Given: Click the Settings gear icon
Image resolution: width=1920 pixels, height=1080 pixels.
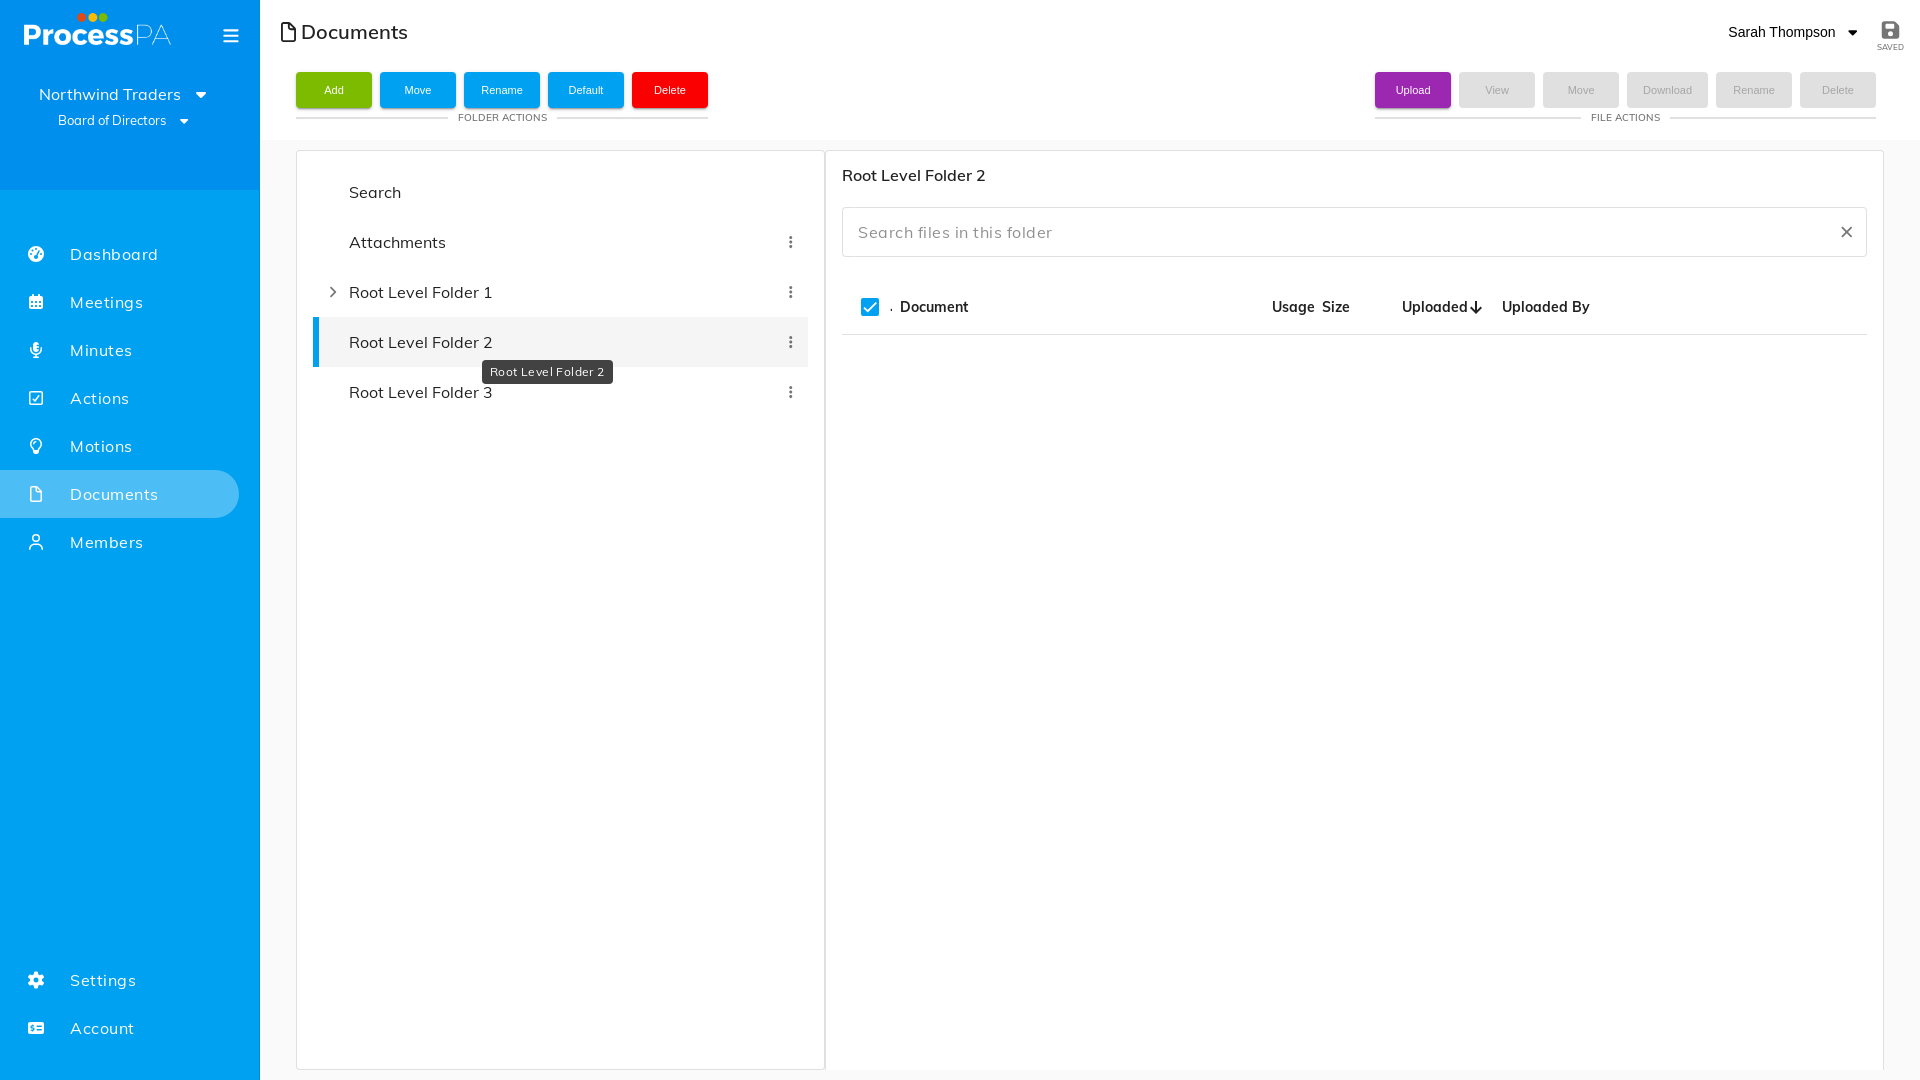Looking at the screenshot, I should tap(36, 980).
